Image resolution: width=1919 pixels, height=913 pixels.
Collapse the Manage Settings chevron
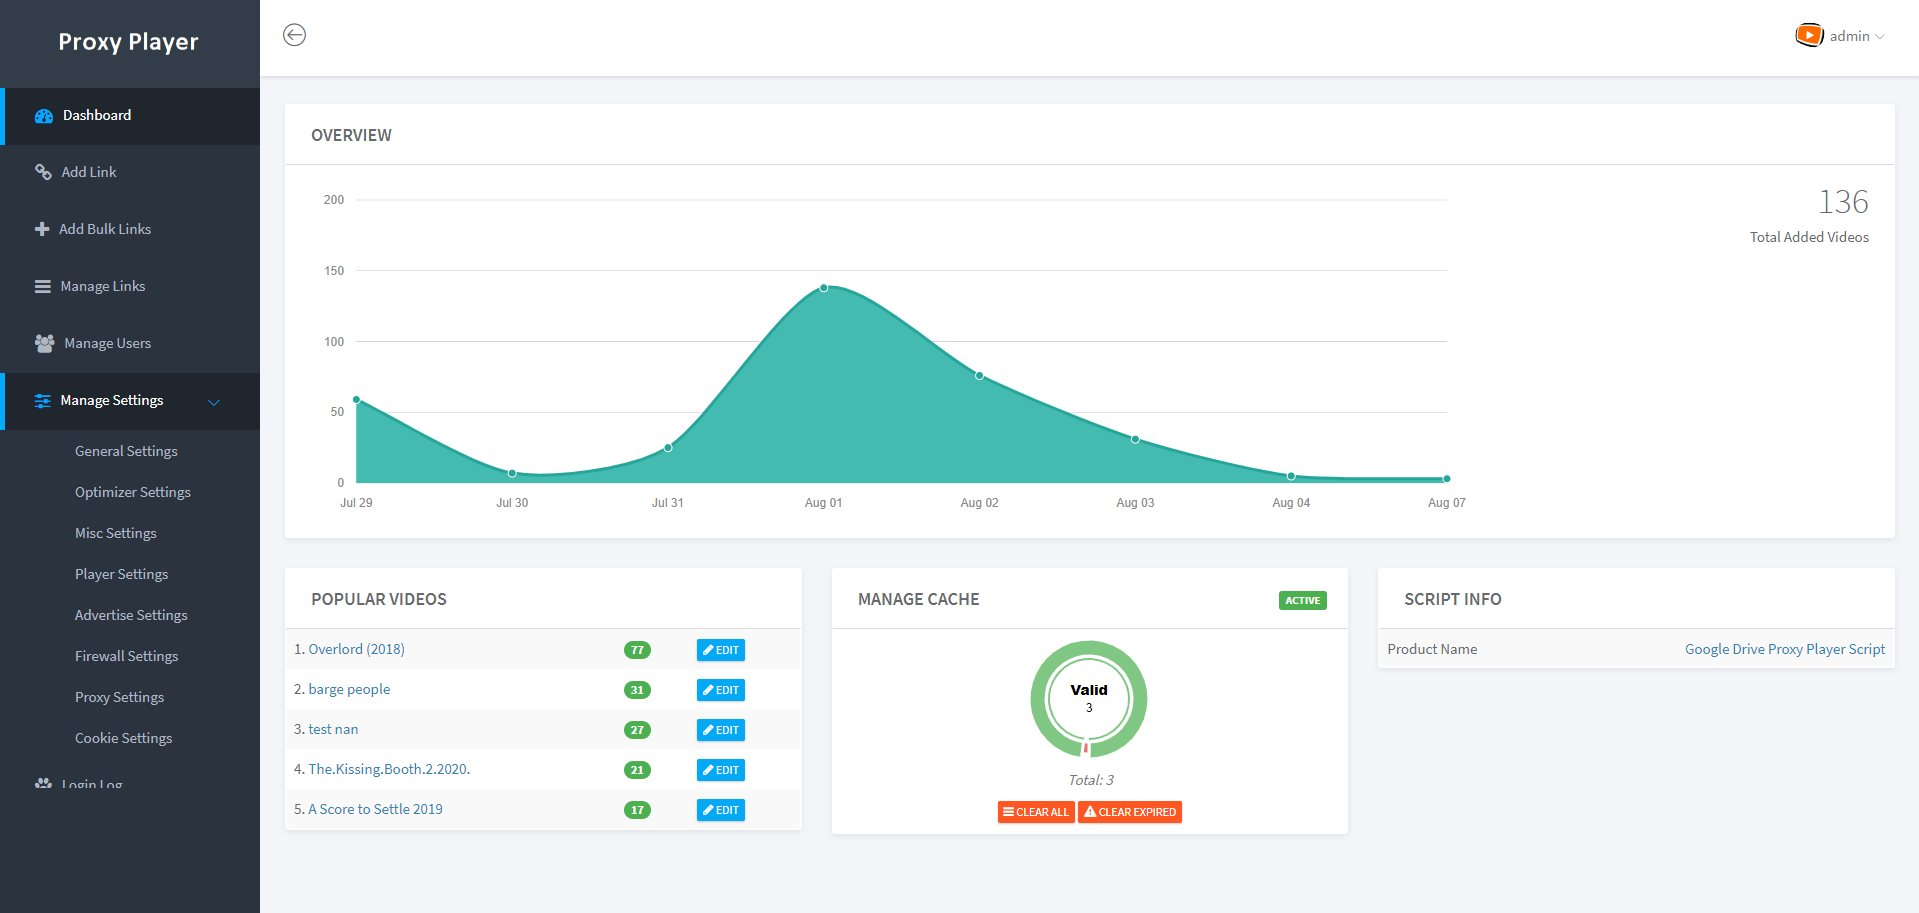point(214,402)
